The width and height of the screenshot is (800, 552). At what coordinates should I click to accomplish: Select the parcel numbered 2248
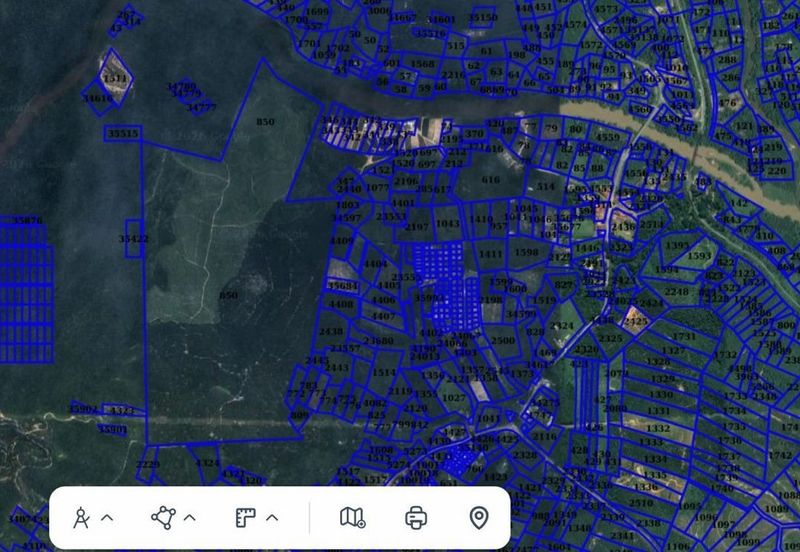[x=677, y=292]
